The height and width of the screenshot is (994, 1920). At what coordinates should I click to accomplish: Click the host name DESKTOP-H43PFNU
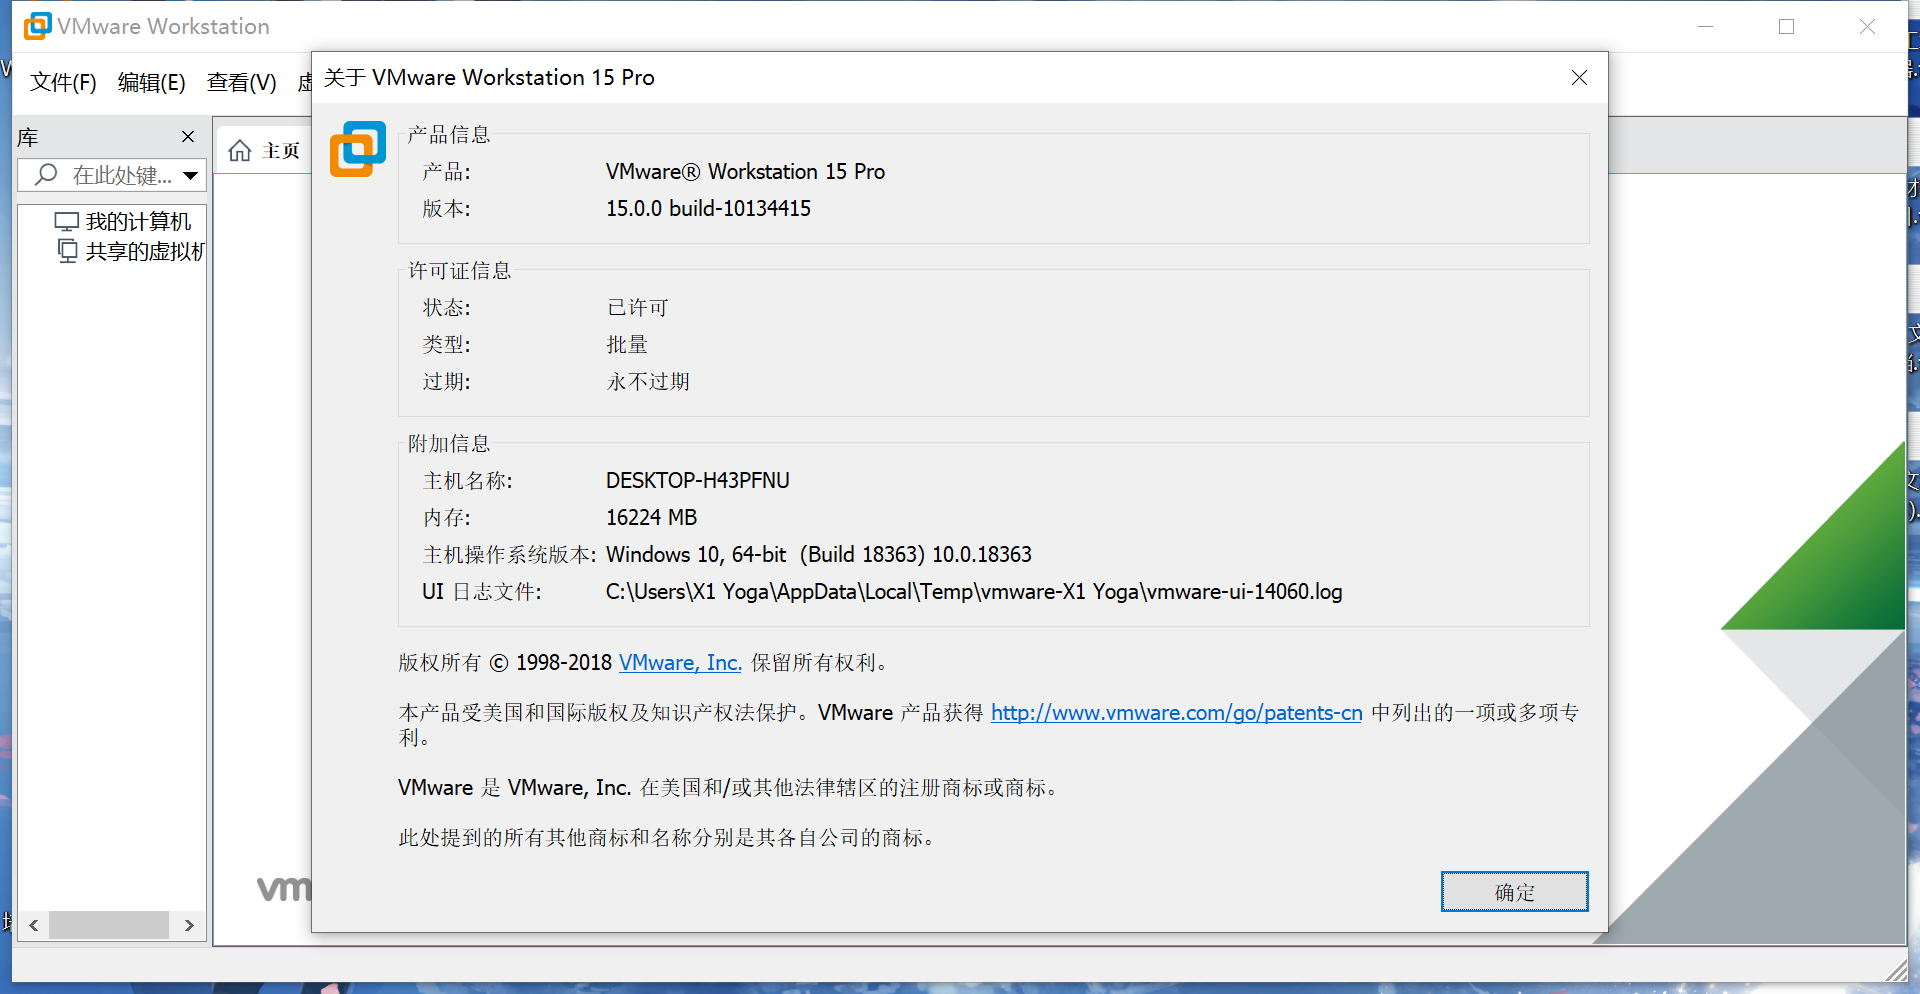(698, 480)
